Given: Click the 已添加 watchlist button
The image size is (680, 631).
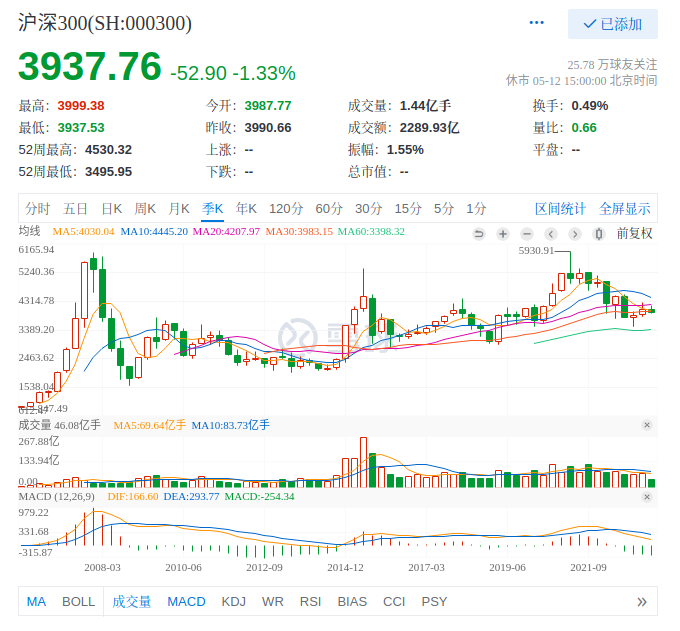Looking at the screenshot, I should [612, 24].
